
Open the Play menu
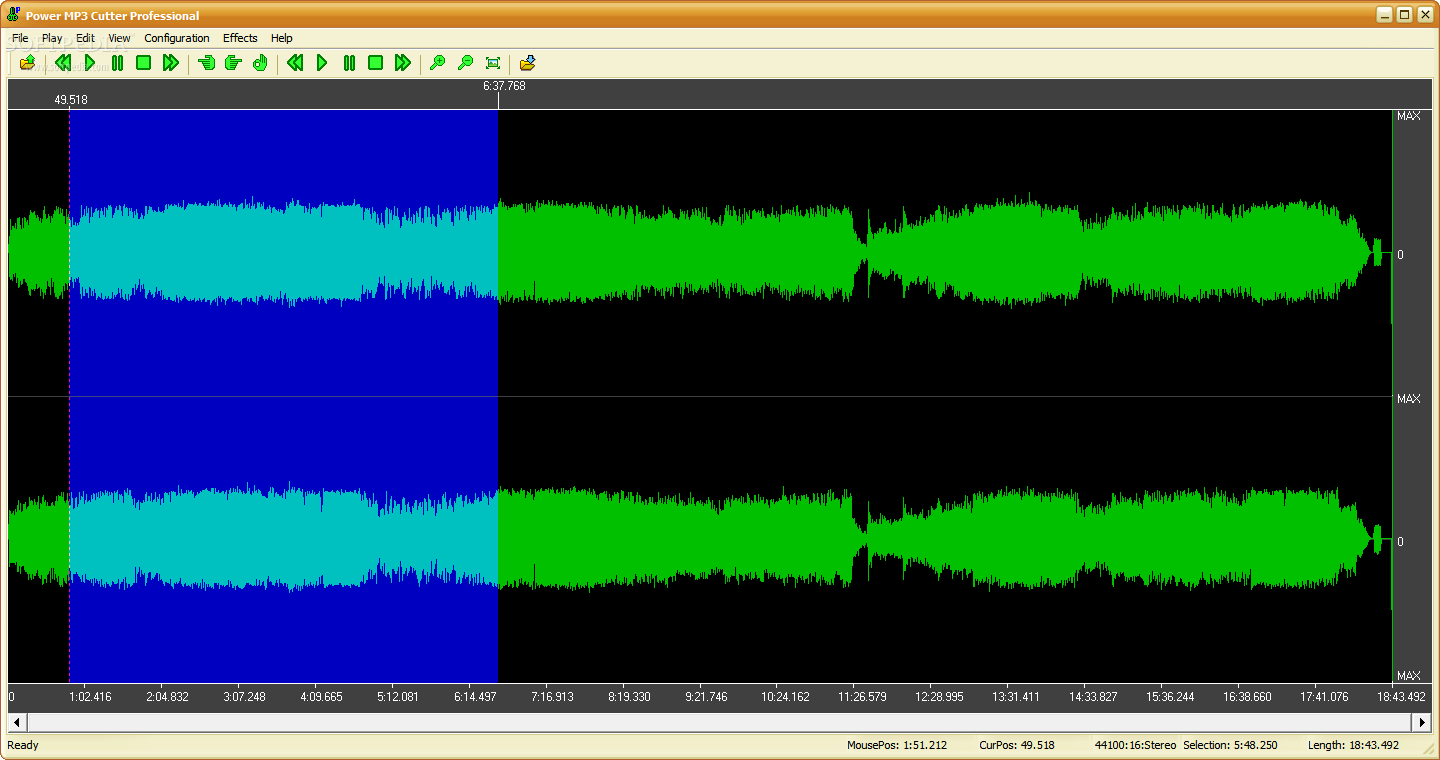pyautogui.click(x=52, y=38)
